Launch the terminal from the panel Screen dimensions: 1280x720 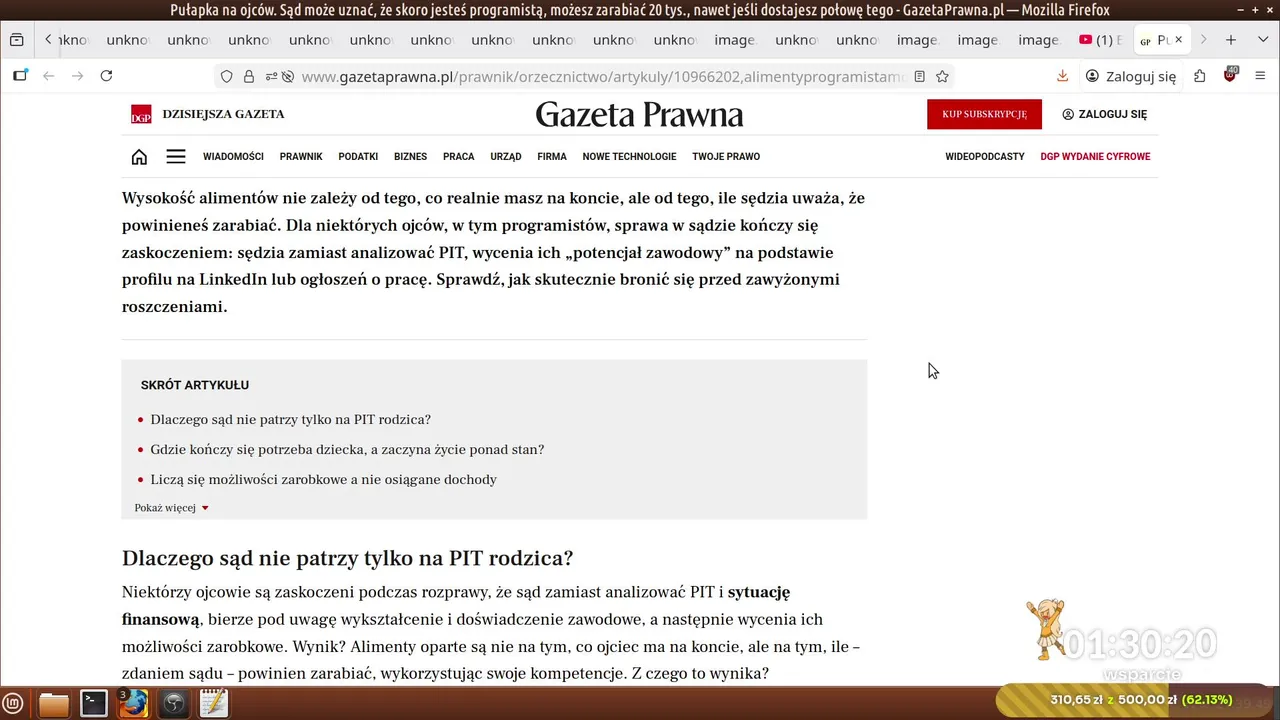click(x=94, y=704)
